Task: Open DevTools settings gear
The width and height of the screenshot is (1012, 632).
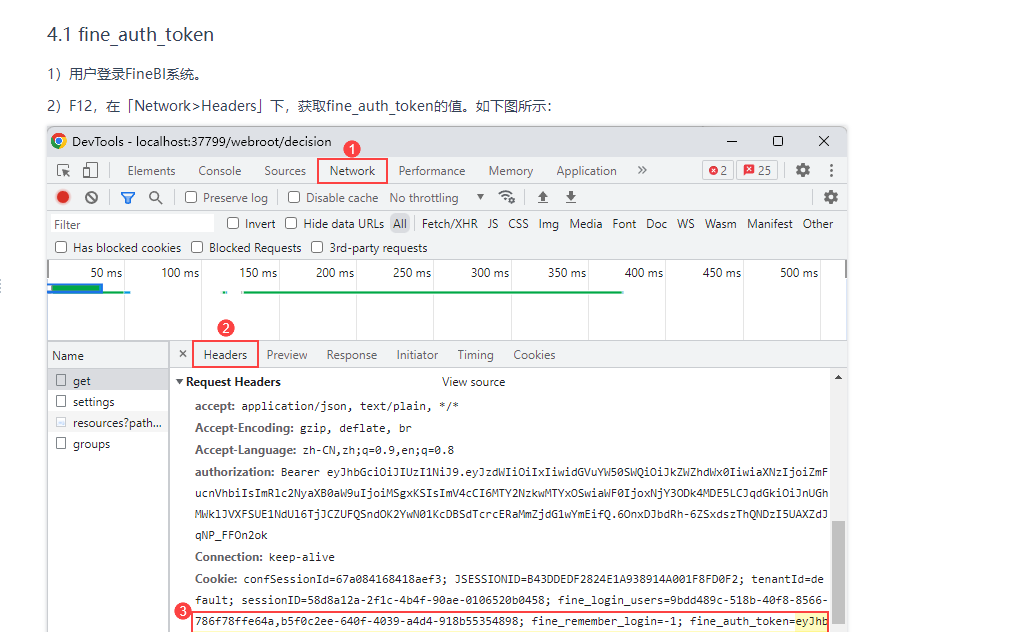Action: 803,170
